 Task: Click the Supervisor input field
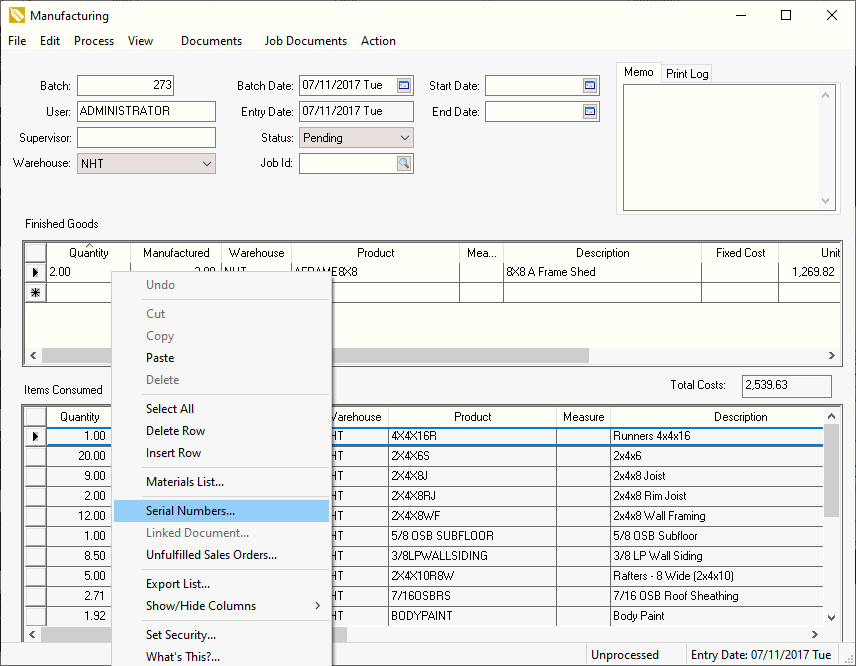point(146,137)
